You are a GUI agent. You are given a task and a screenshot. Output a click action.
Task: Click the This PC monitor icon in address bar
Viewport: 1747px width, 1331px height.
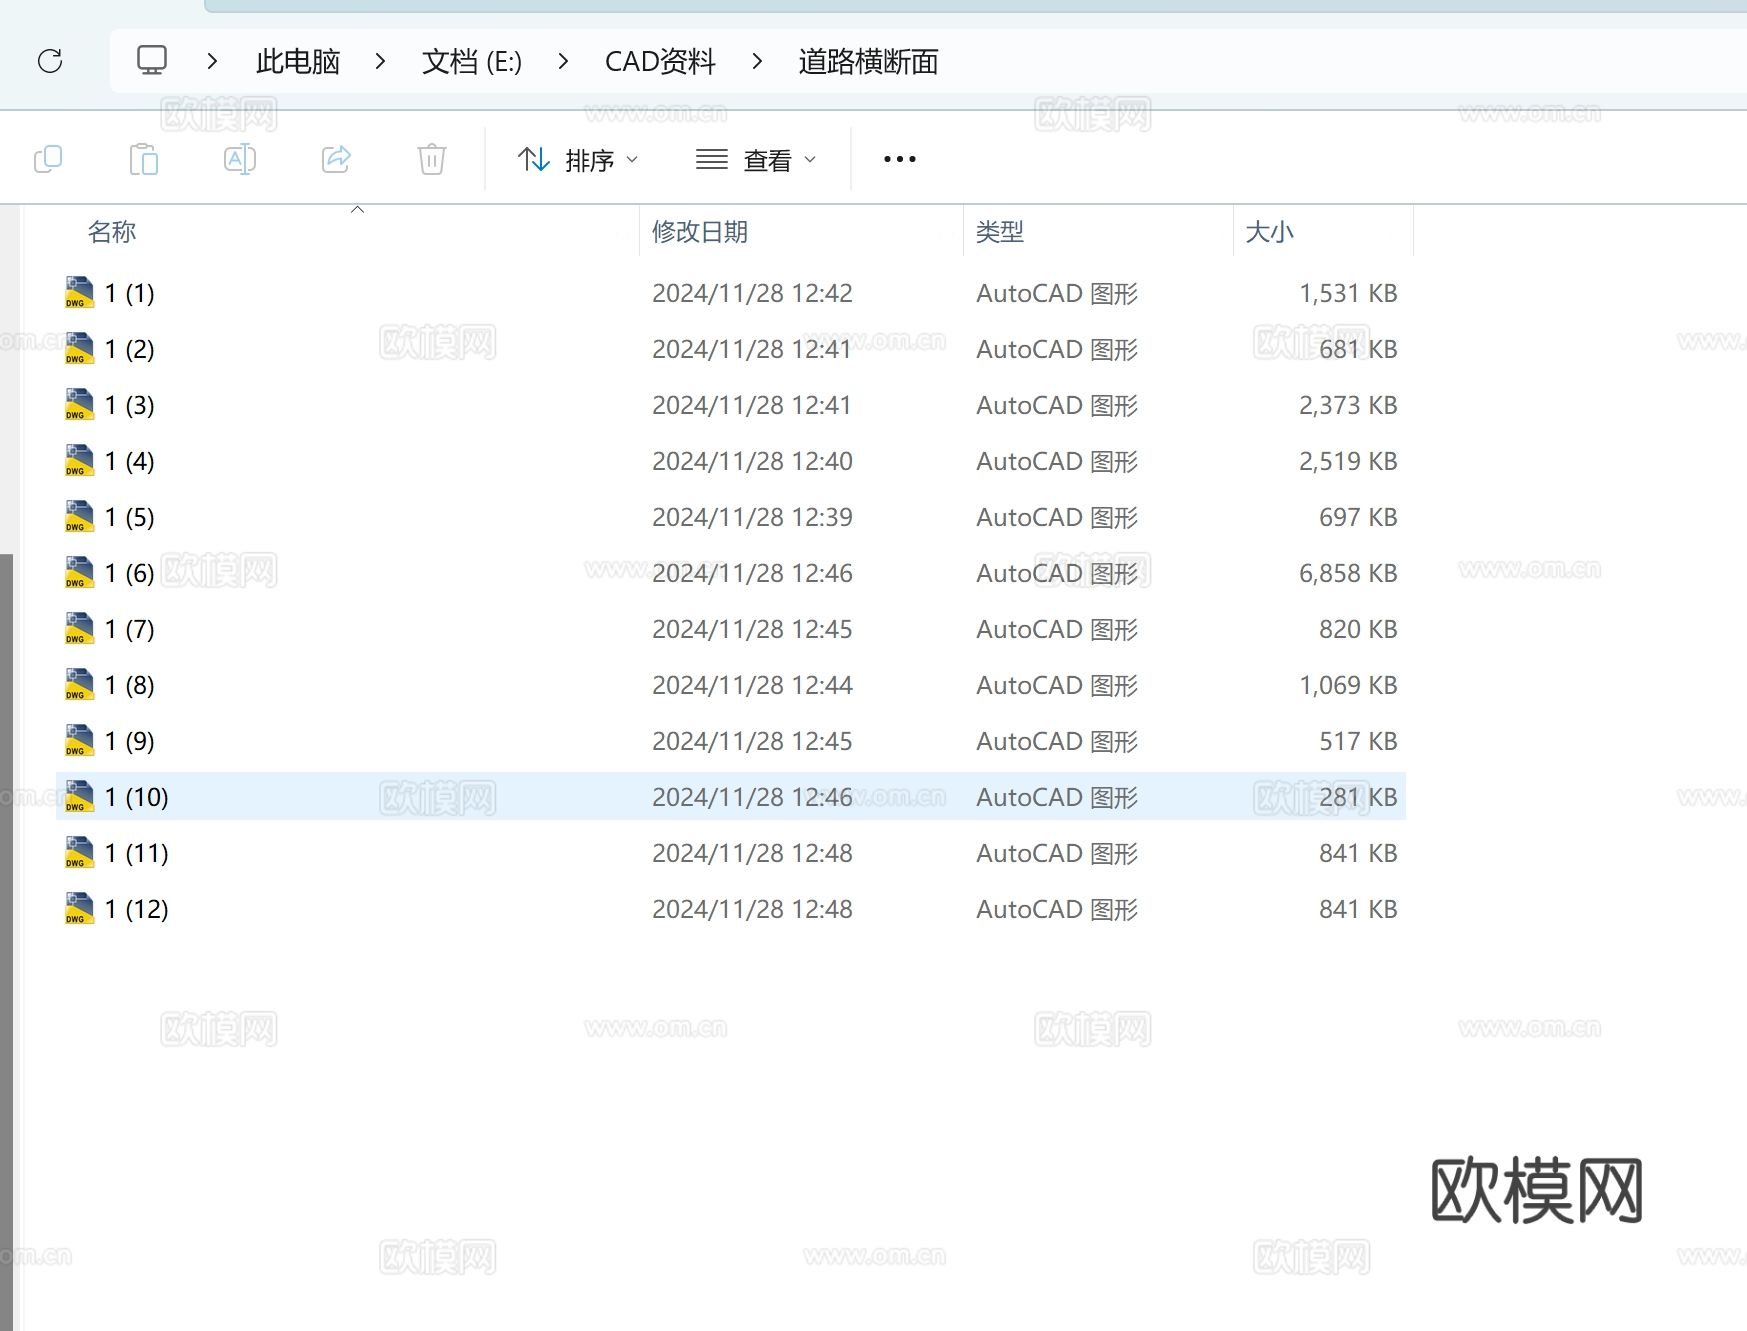pos(152,60)
